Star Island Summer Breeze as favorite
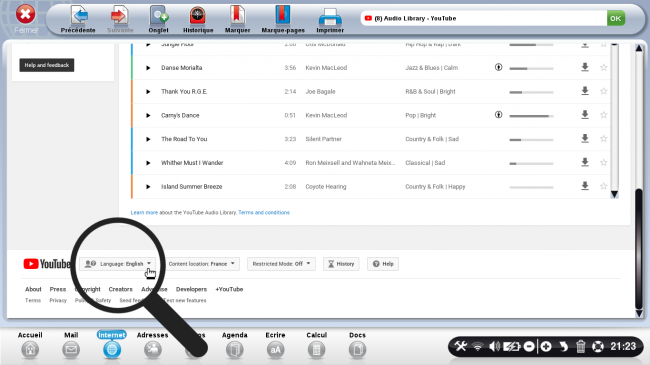This screenshot has height=365, width=650. (604, 186)
